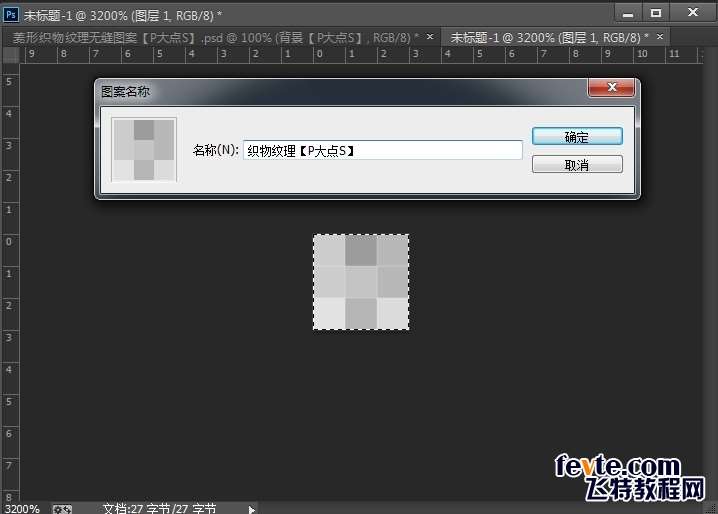This screenshot has width=718, height=514.
Task: Click the Photoshop Ps application icon
Action: point(11,15)
